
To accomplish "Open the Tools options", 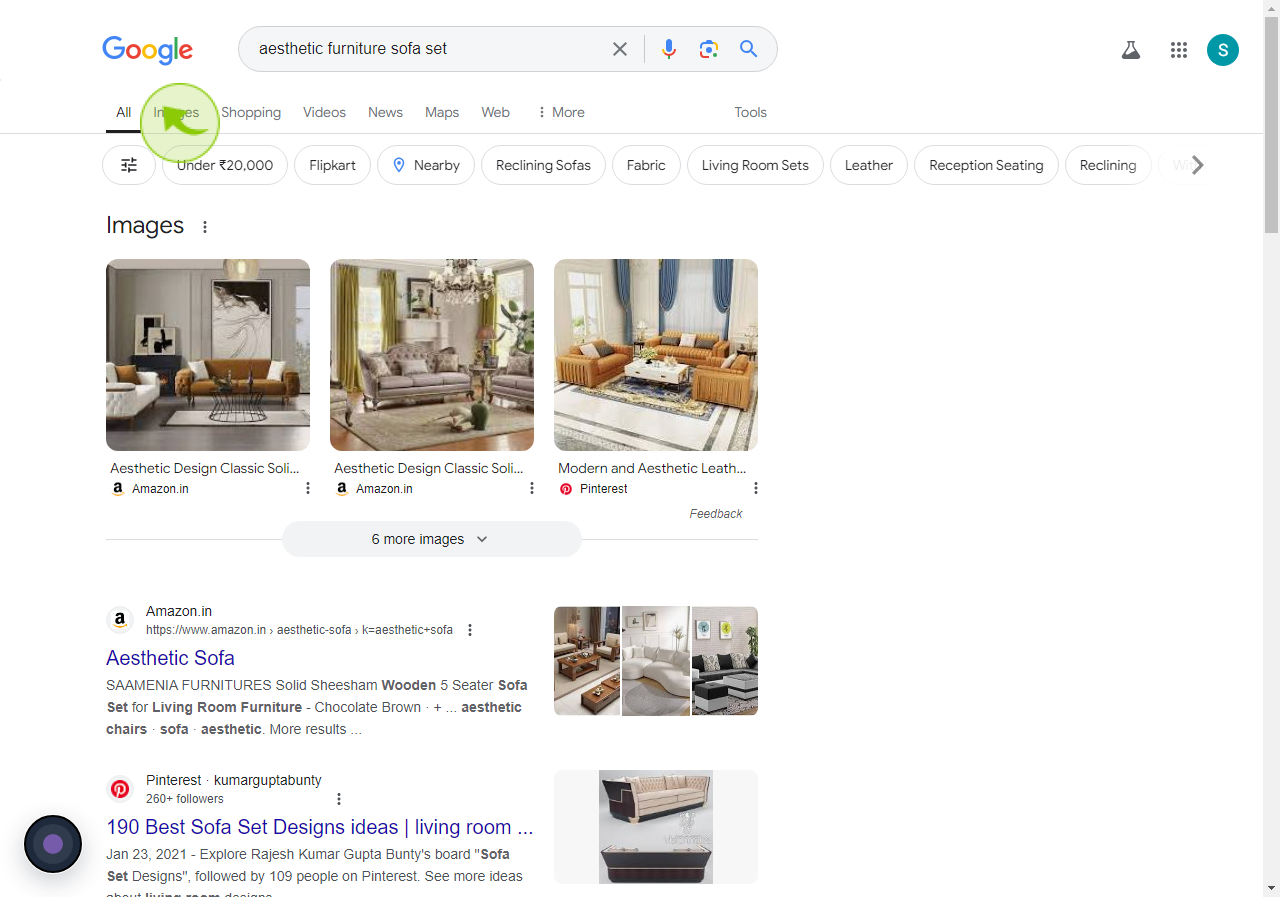I will [x=750, y=112].
